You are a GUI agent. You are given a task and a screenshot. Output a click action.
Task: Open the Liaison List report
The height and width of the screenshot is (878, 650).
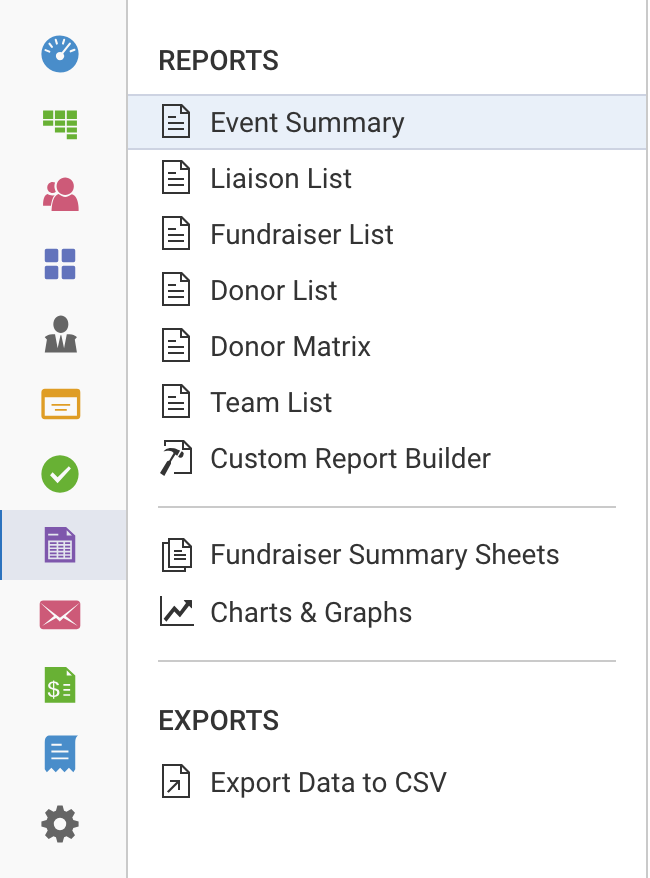pos(280,178)
